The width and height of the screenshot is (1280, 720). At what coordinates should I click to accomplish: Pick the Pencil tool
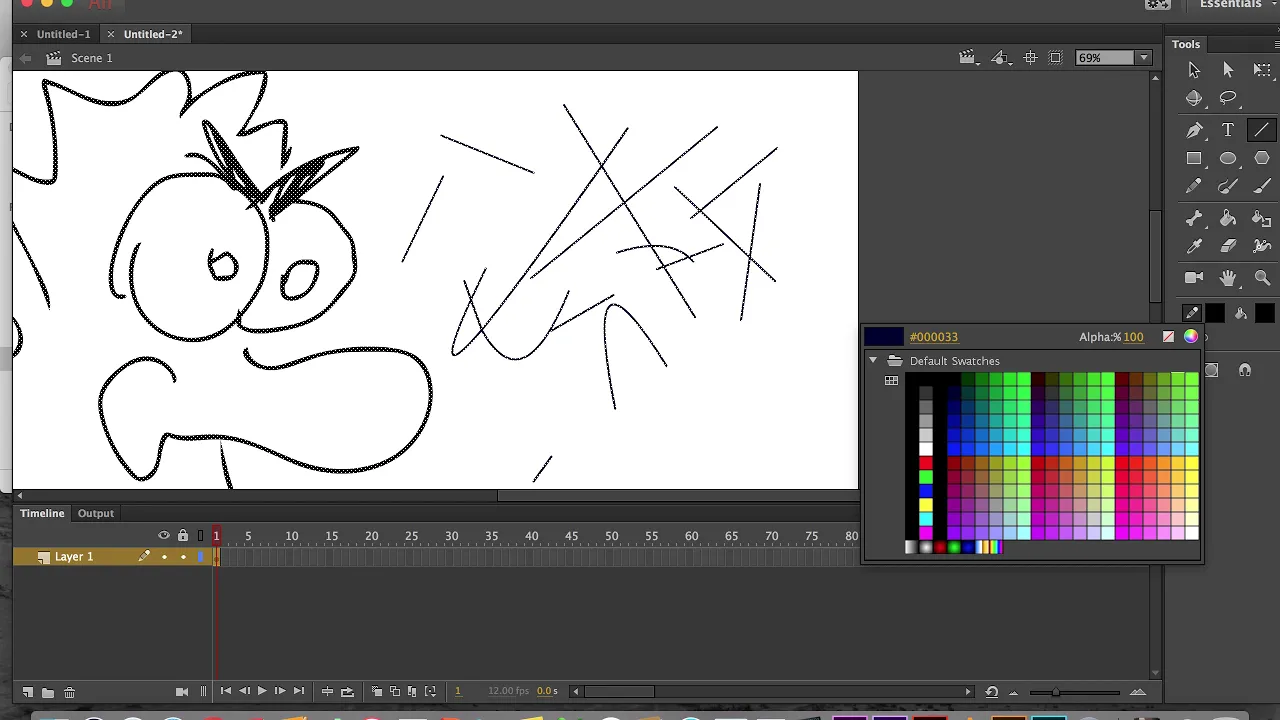[x=1194, y=186]
